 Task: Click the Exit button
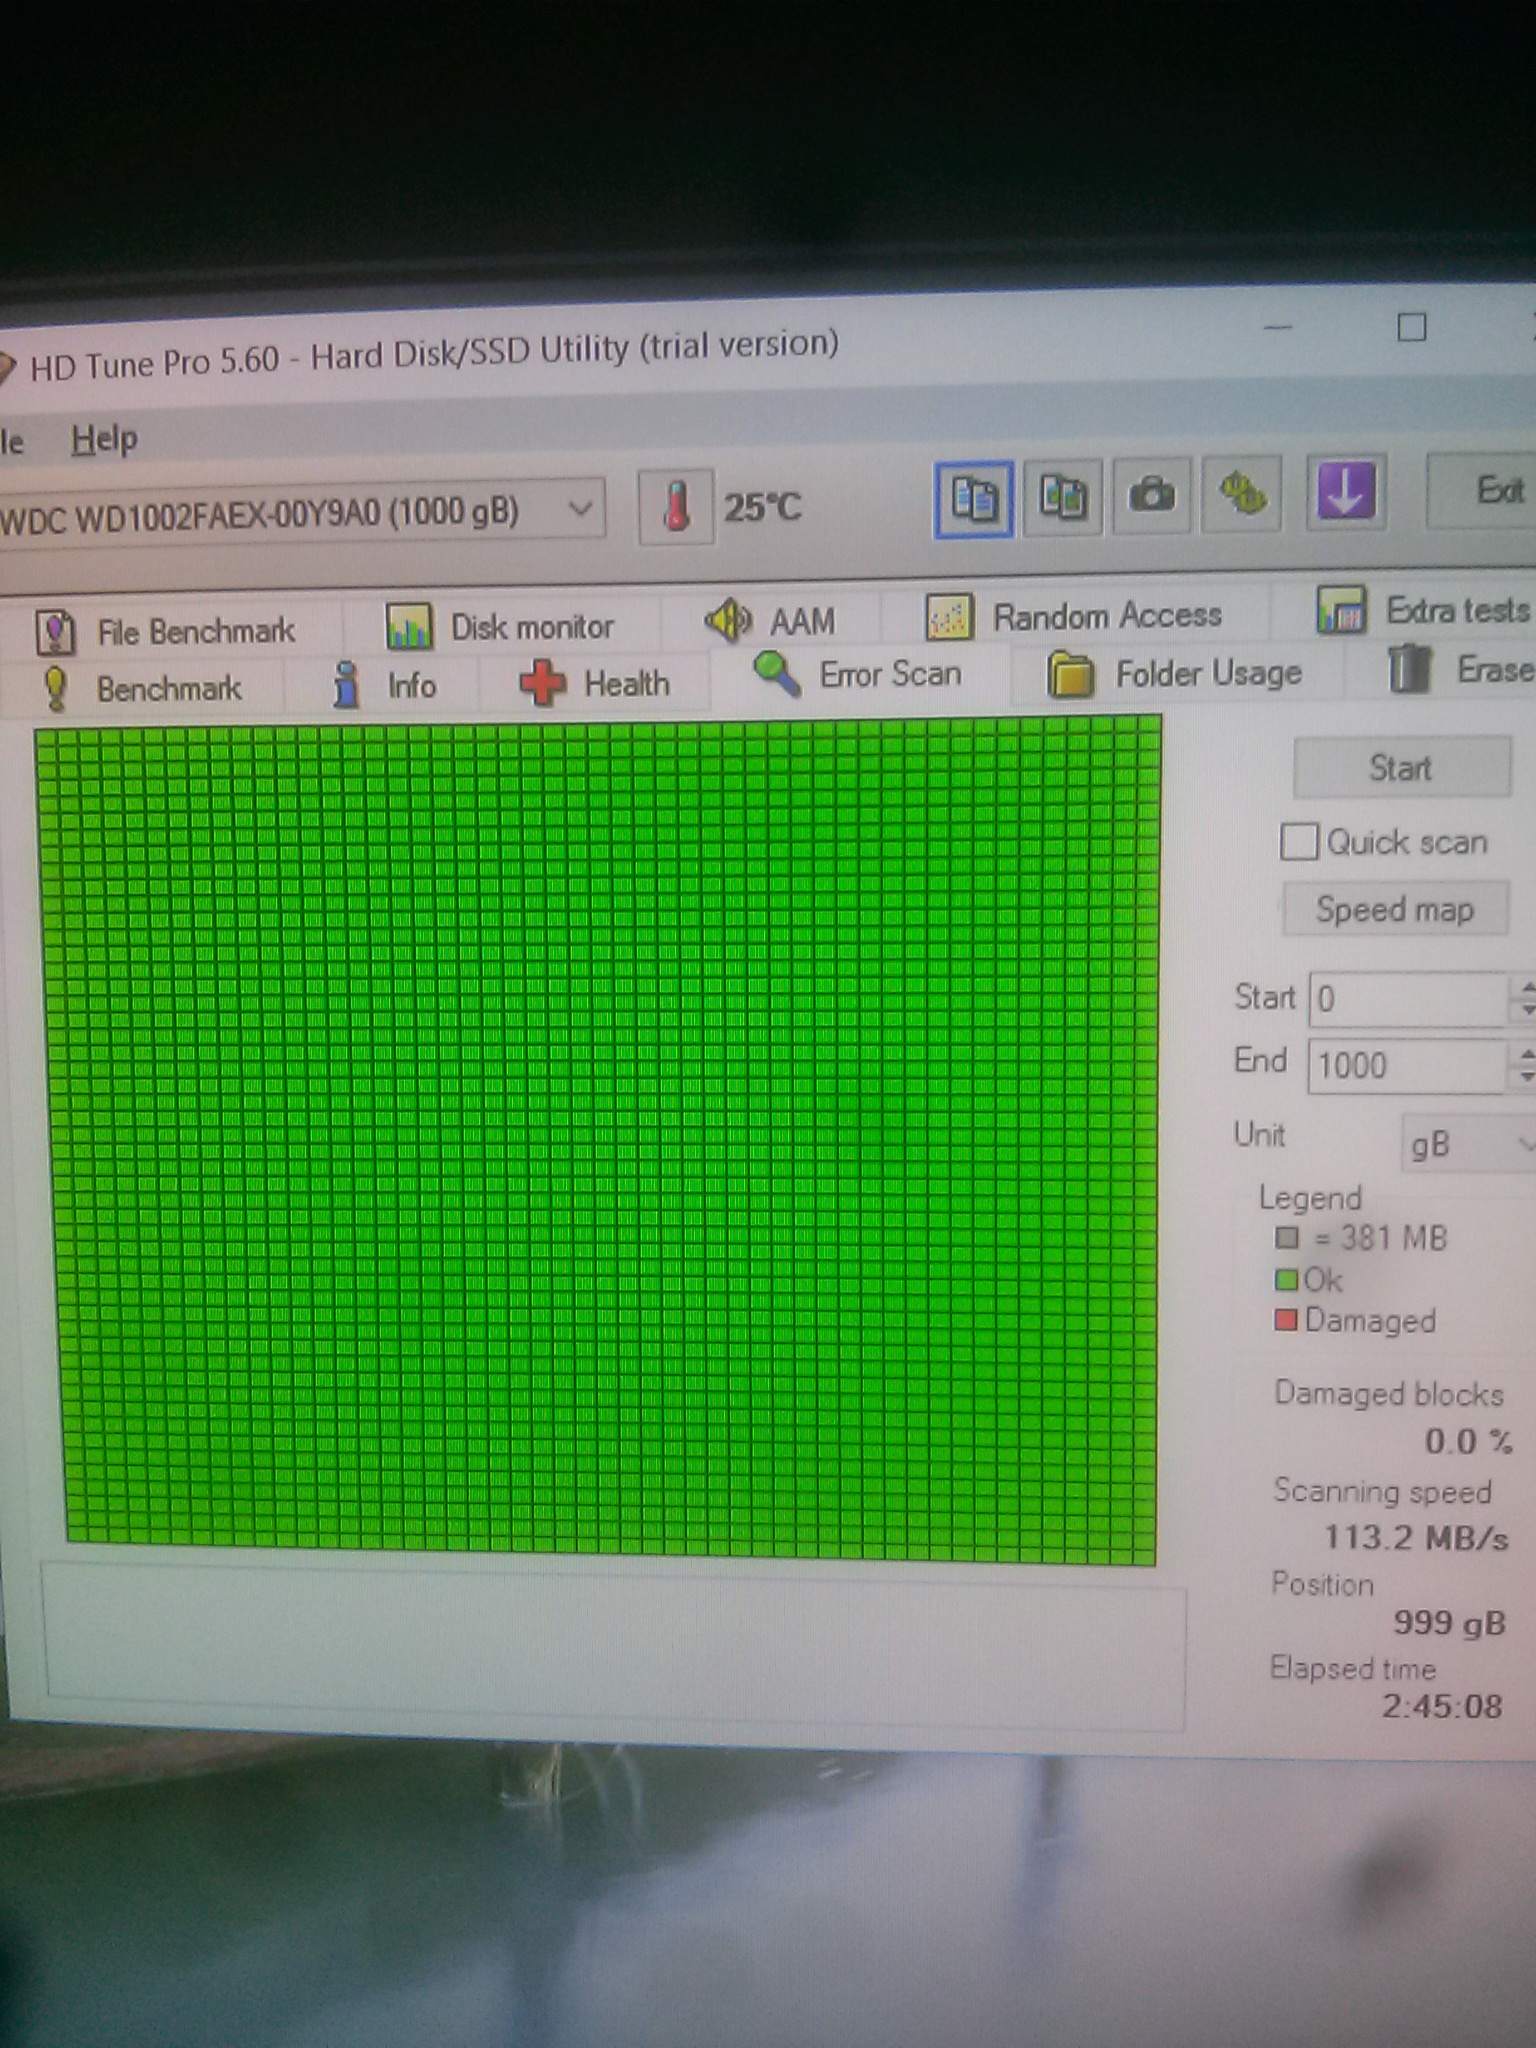point(1483,489)
